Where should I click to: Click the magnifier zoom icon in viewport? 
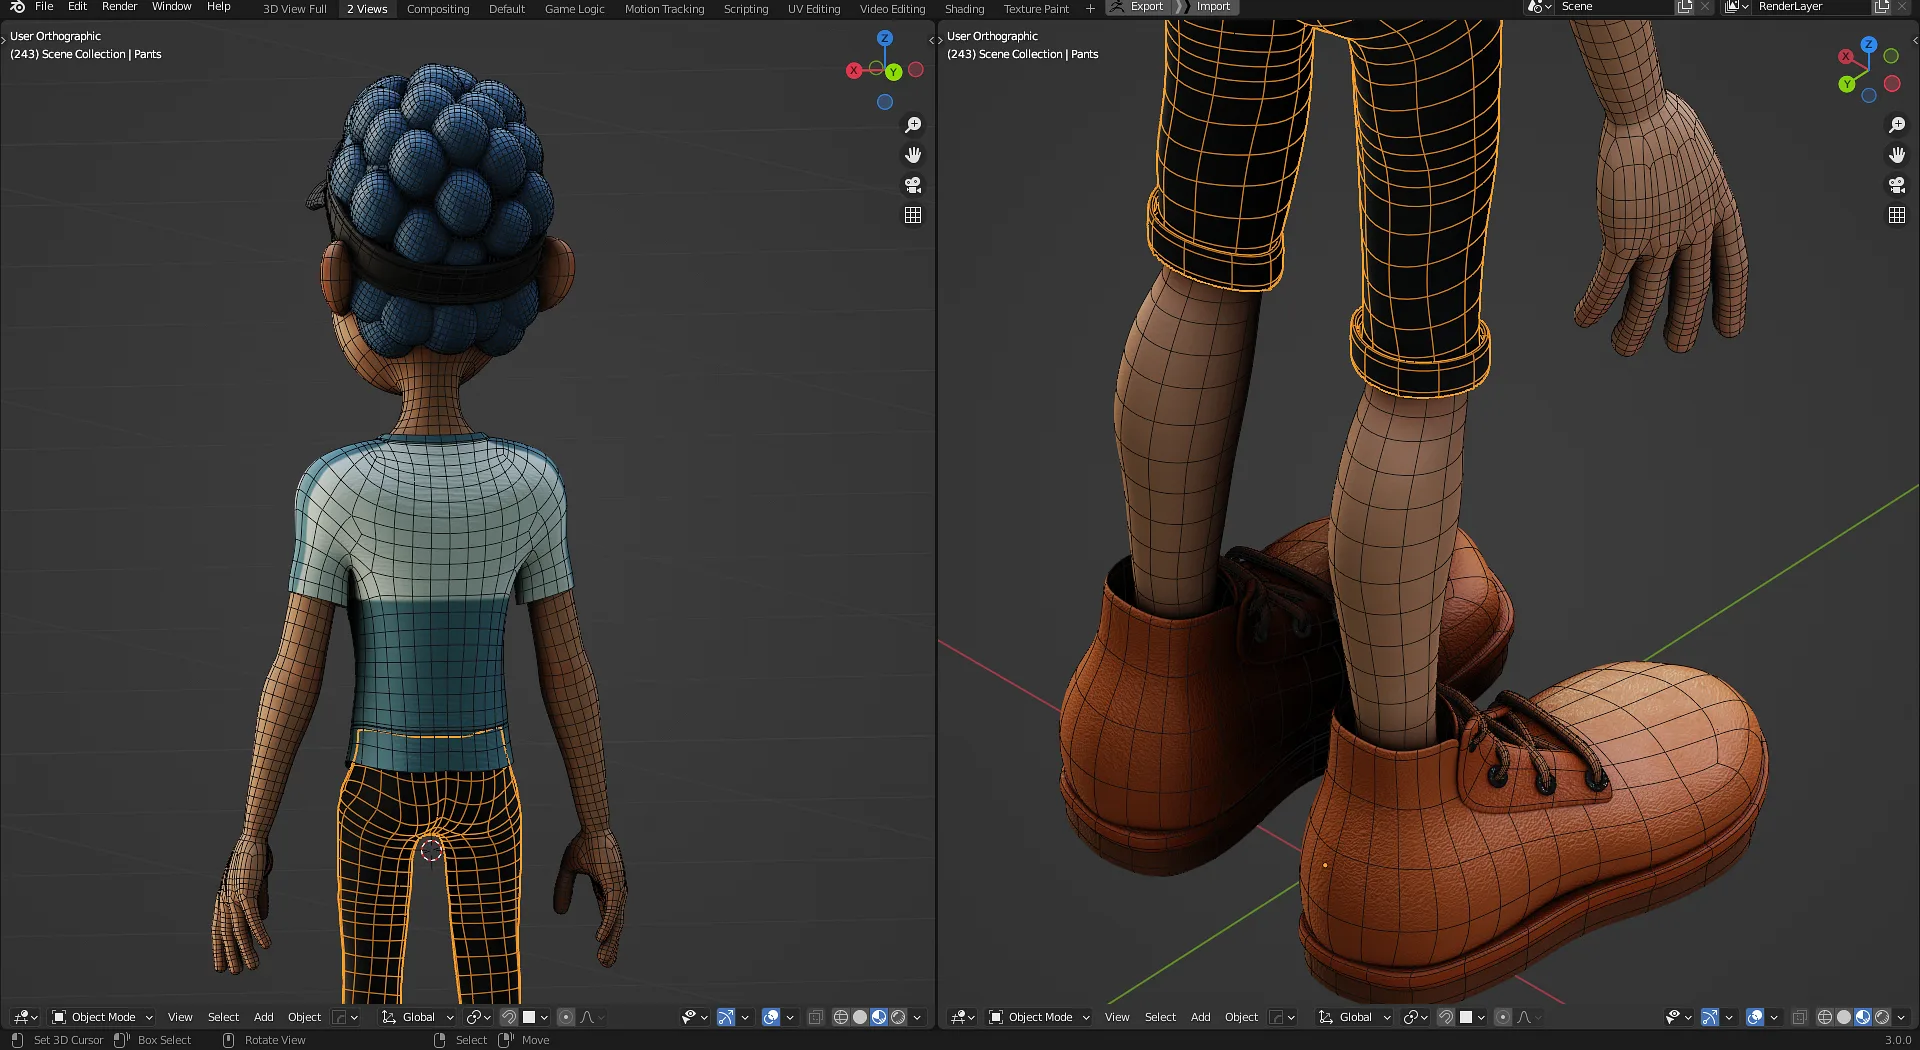coord(912,124)
